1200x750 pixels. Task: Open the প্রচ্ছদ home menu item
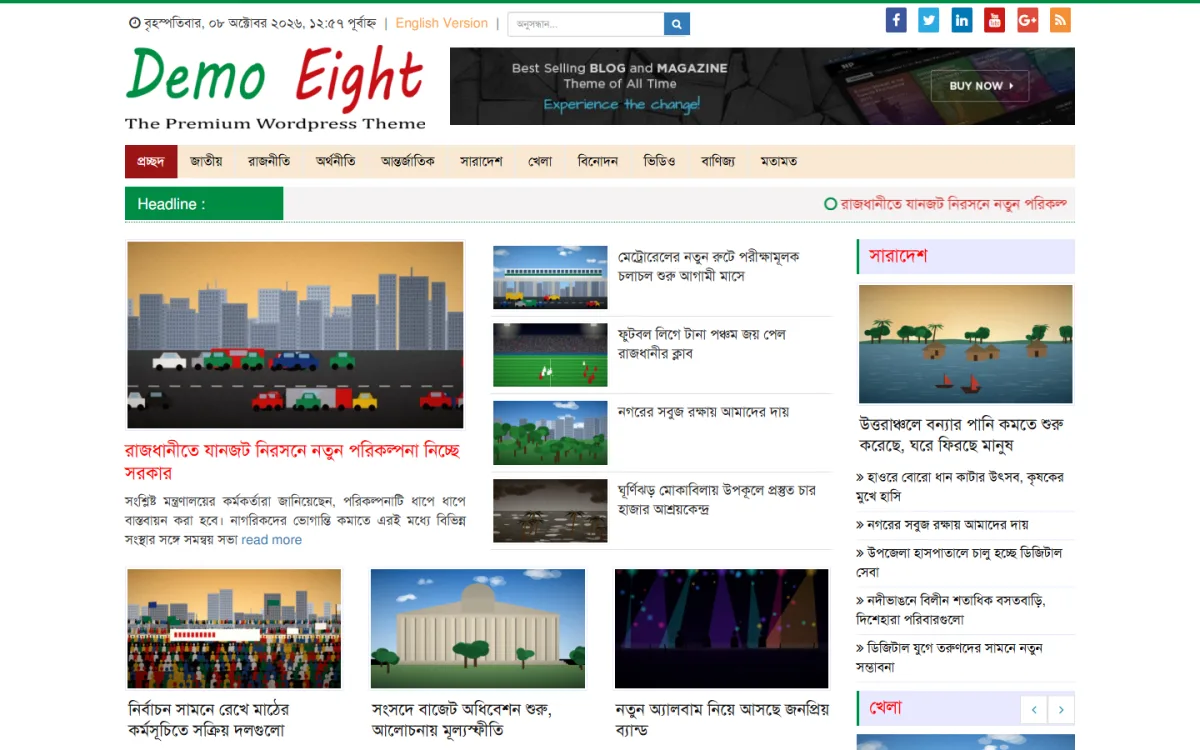(151, 161)
